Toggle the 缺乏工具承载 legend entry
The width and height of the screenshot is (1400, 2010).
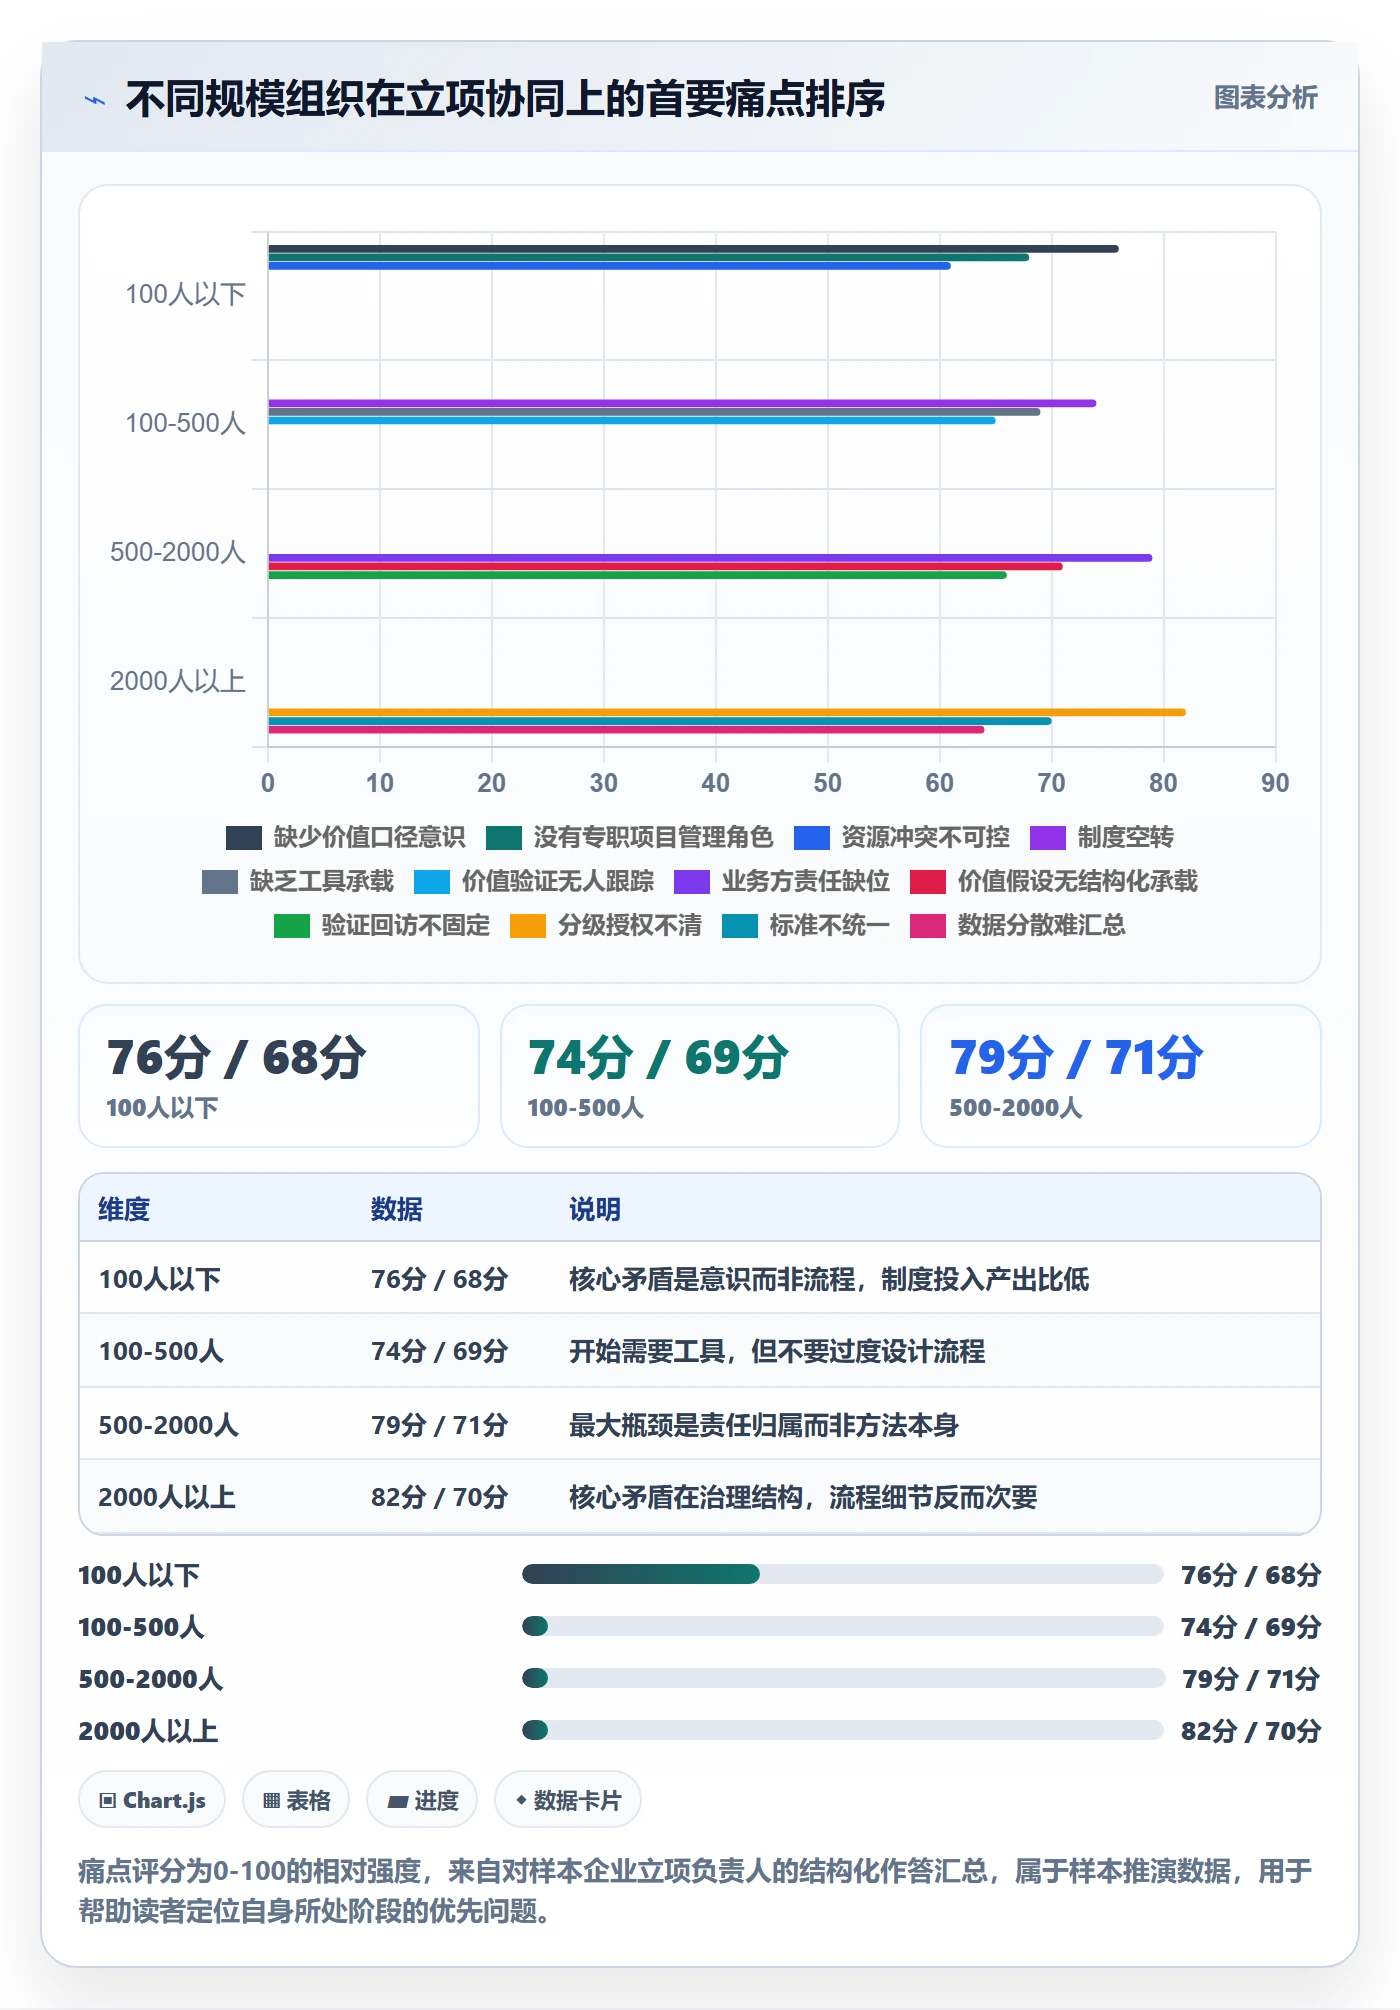[x=298, y=881]
